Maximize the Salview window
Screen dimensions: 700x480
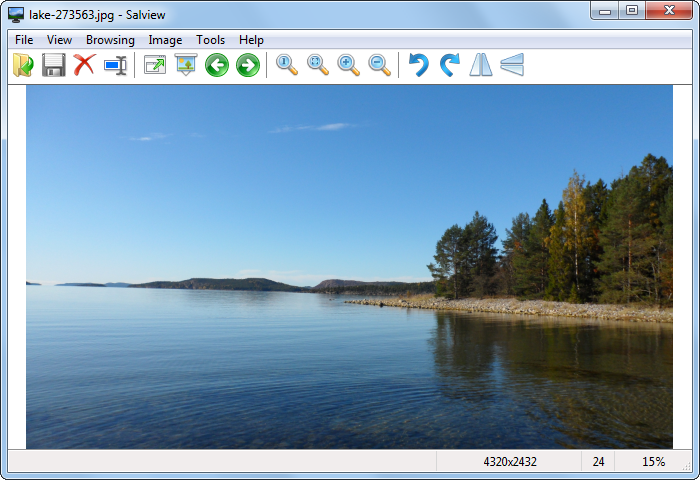point(632,10)
